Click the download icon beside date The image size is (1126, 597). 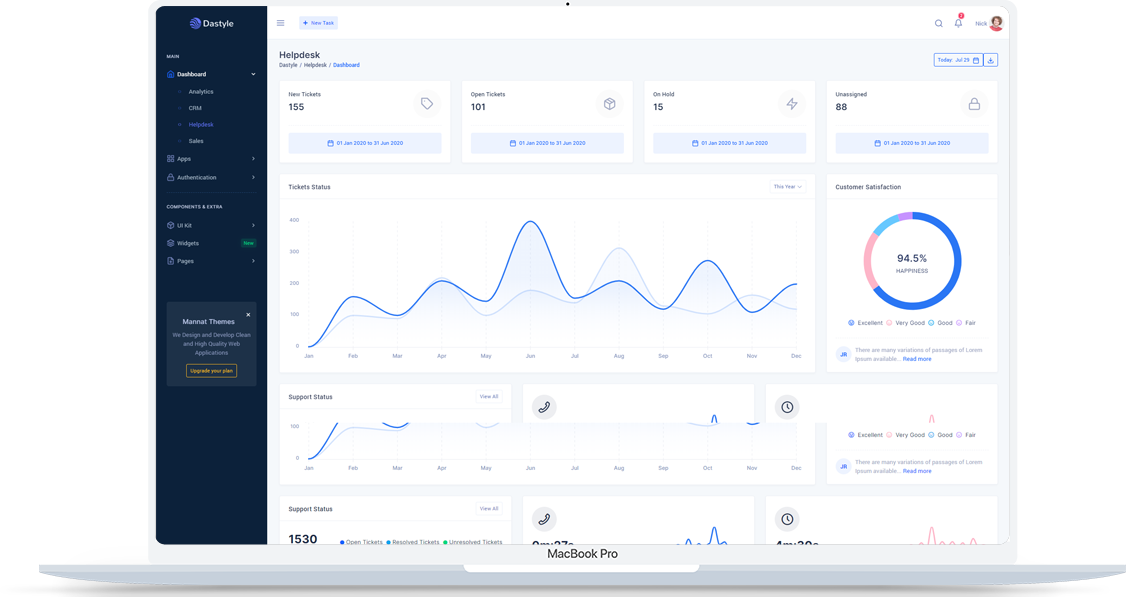(990, 60)
